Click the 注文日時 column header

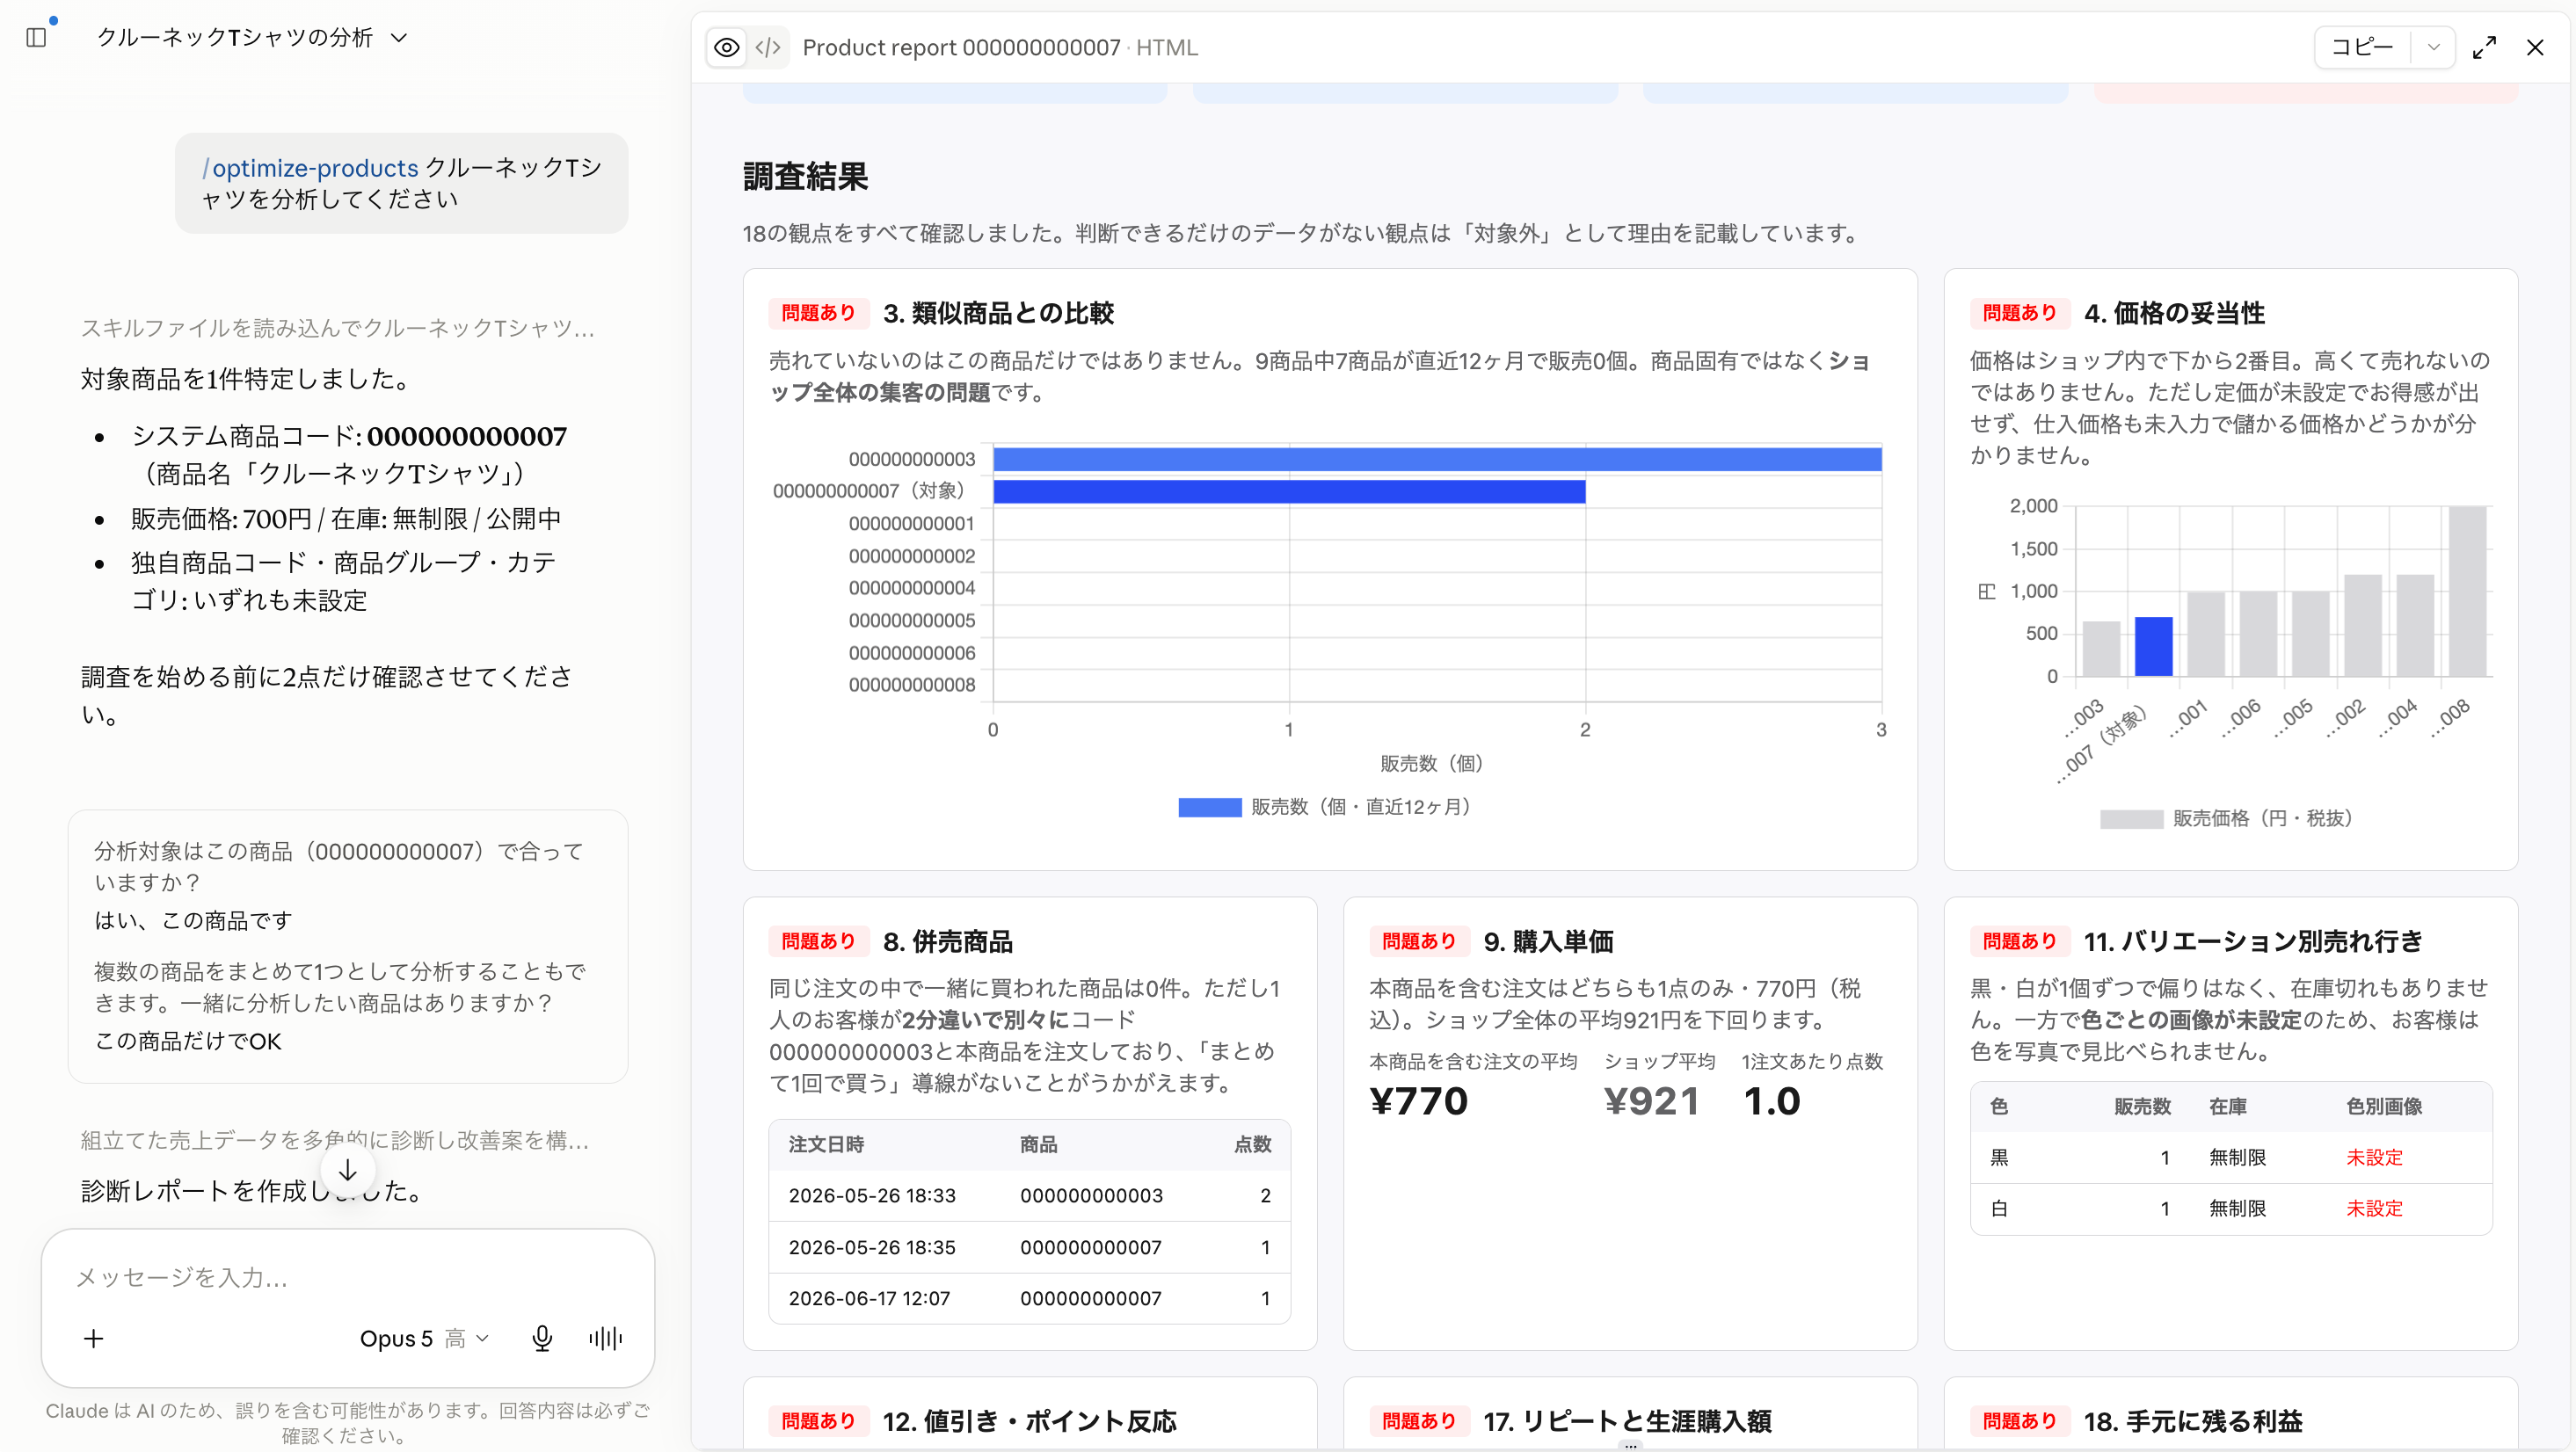tap(826, 1144)
